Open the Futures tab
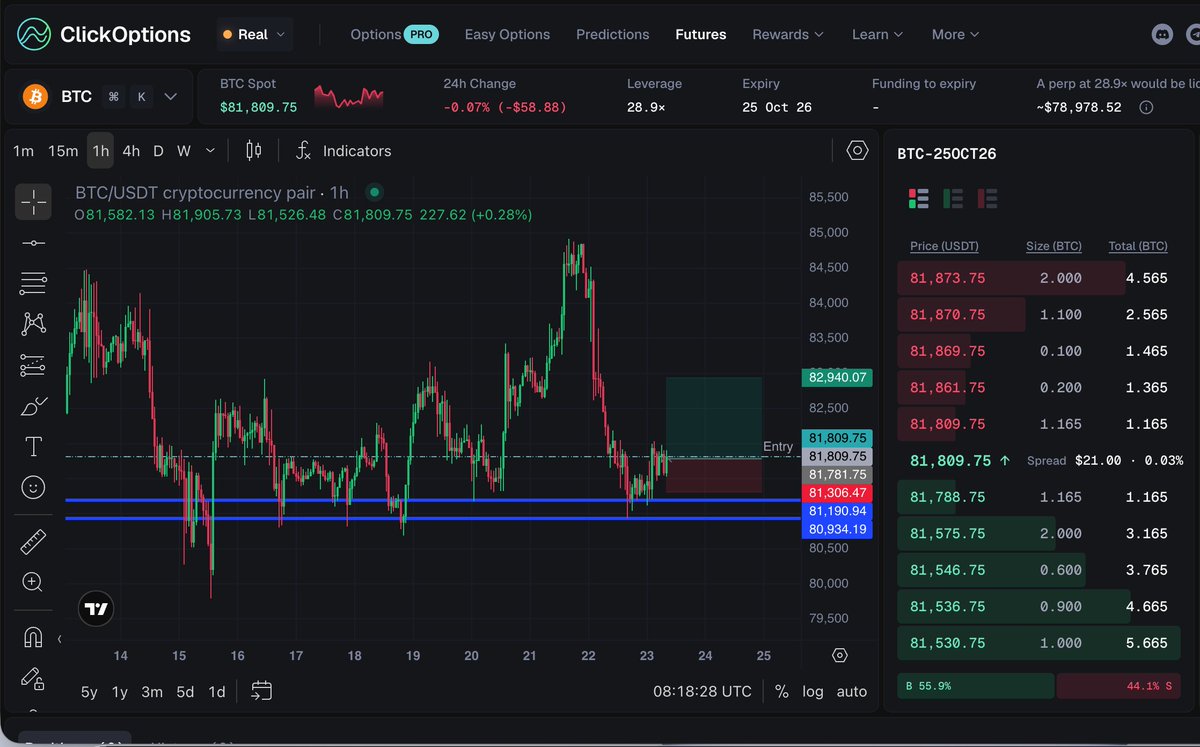 click(701, 34)
